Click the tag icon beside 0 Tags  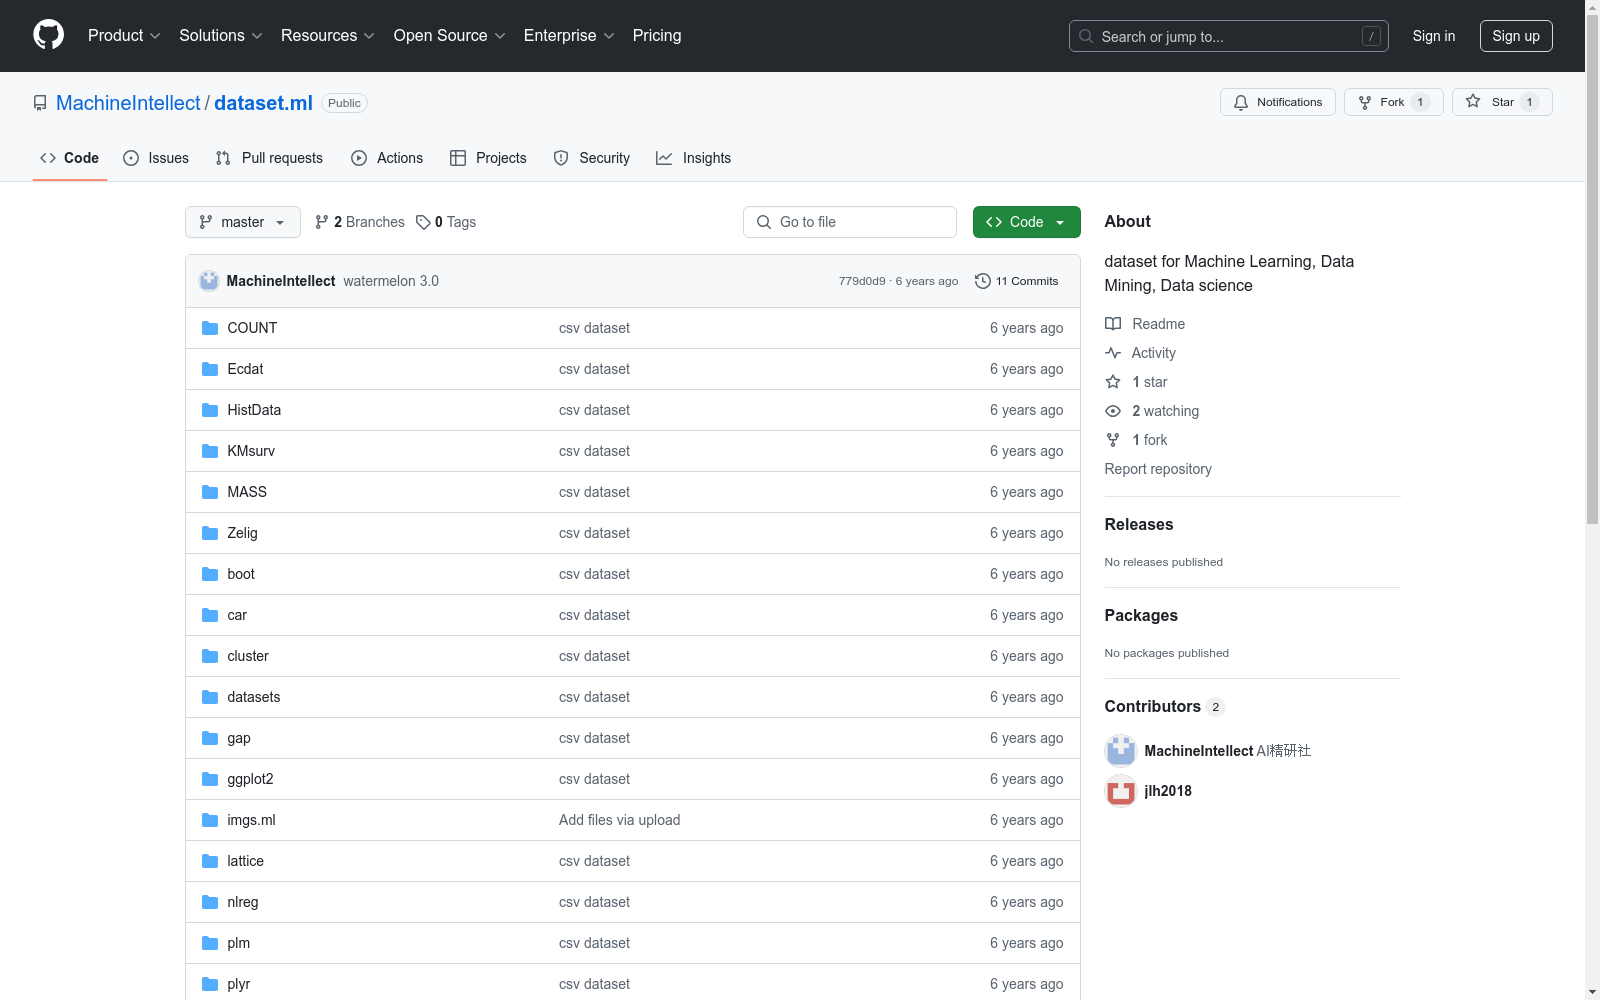[x=423, y=222]
